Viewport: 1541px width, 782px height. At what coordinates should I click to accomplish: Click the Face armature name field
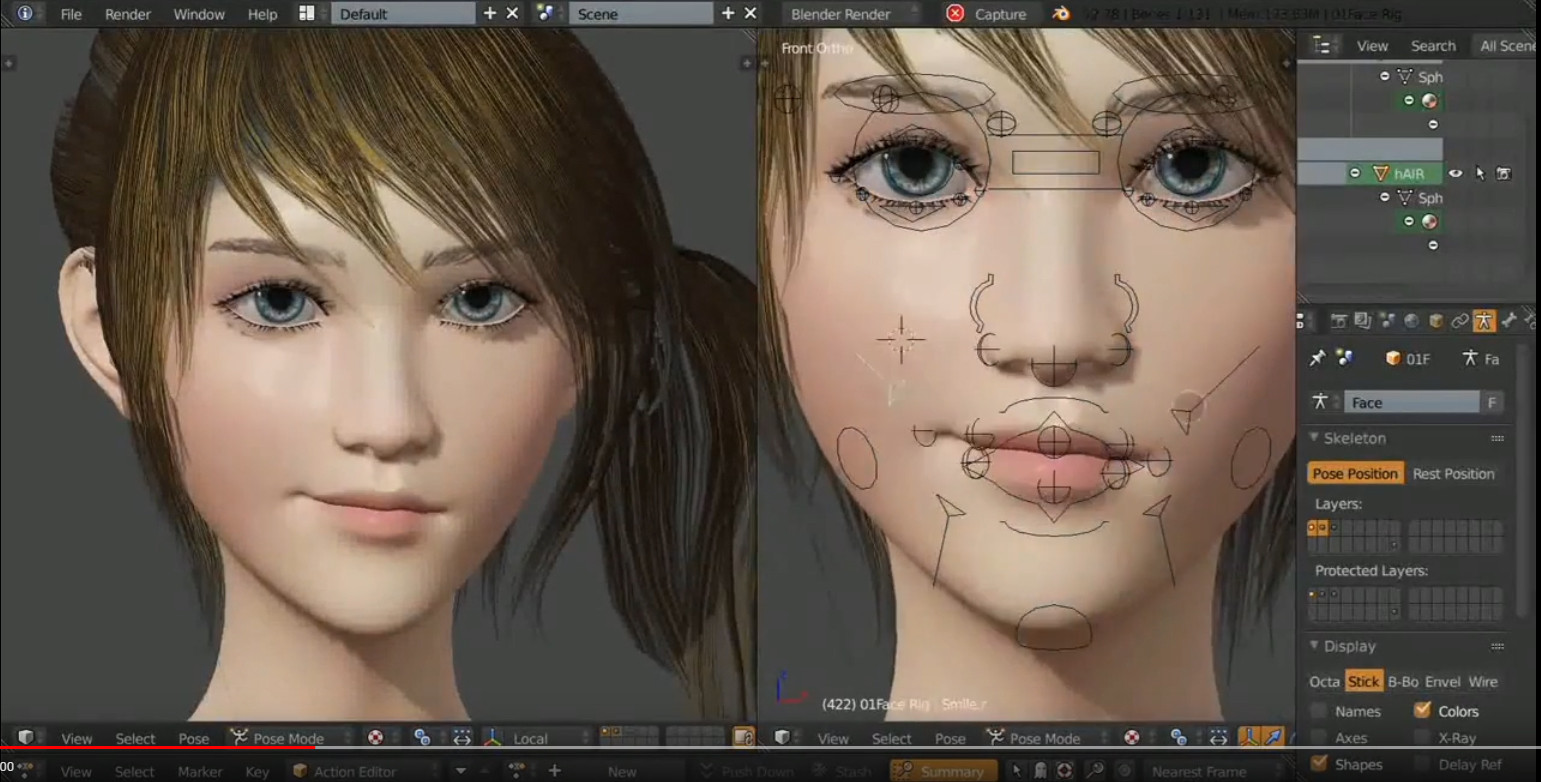point(1412,401)
